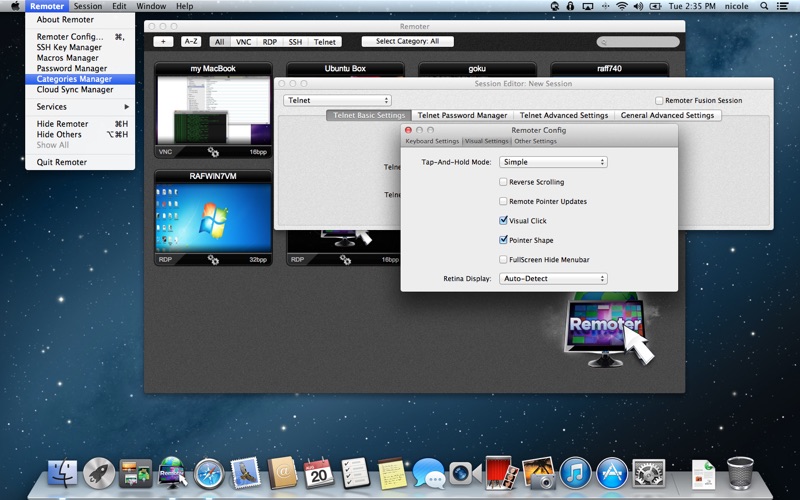Open Retina Display Auto-Detect dropdown
Screen dimensions: 800x500
553,279
